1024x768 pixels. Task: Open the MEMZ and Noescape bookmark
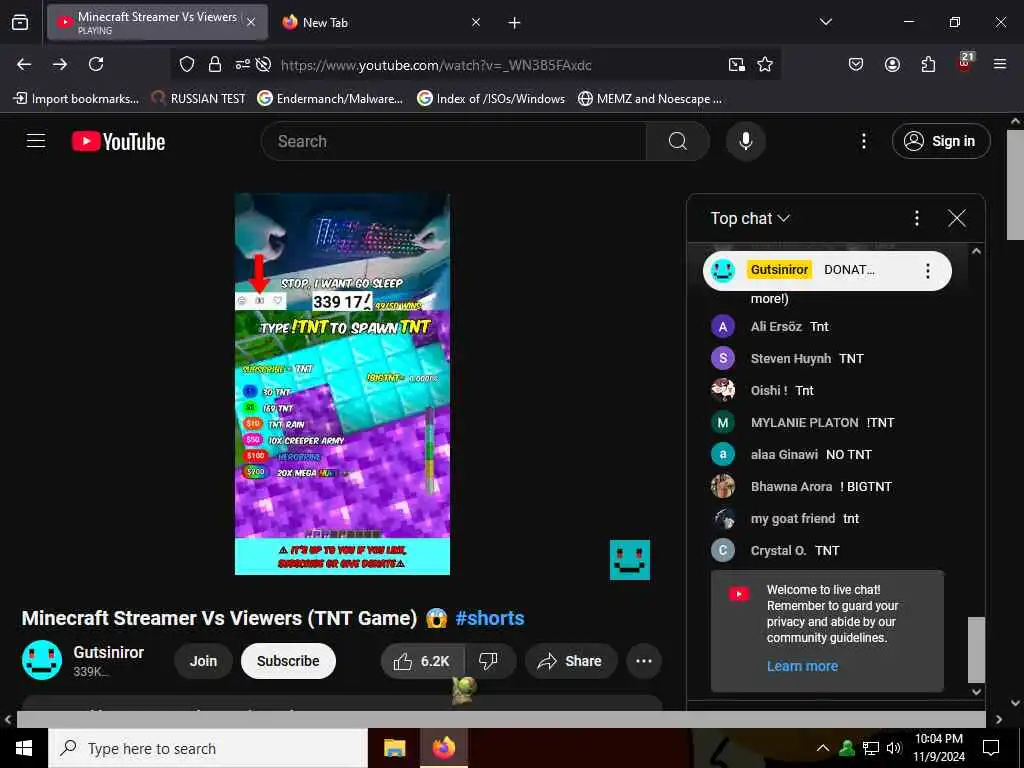[x=650, y=99]
